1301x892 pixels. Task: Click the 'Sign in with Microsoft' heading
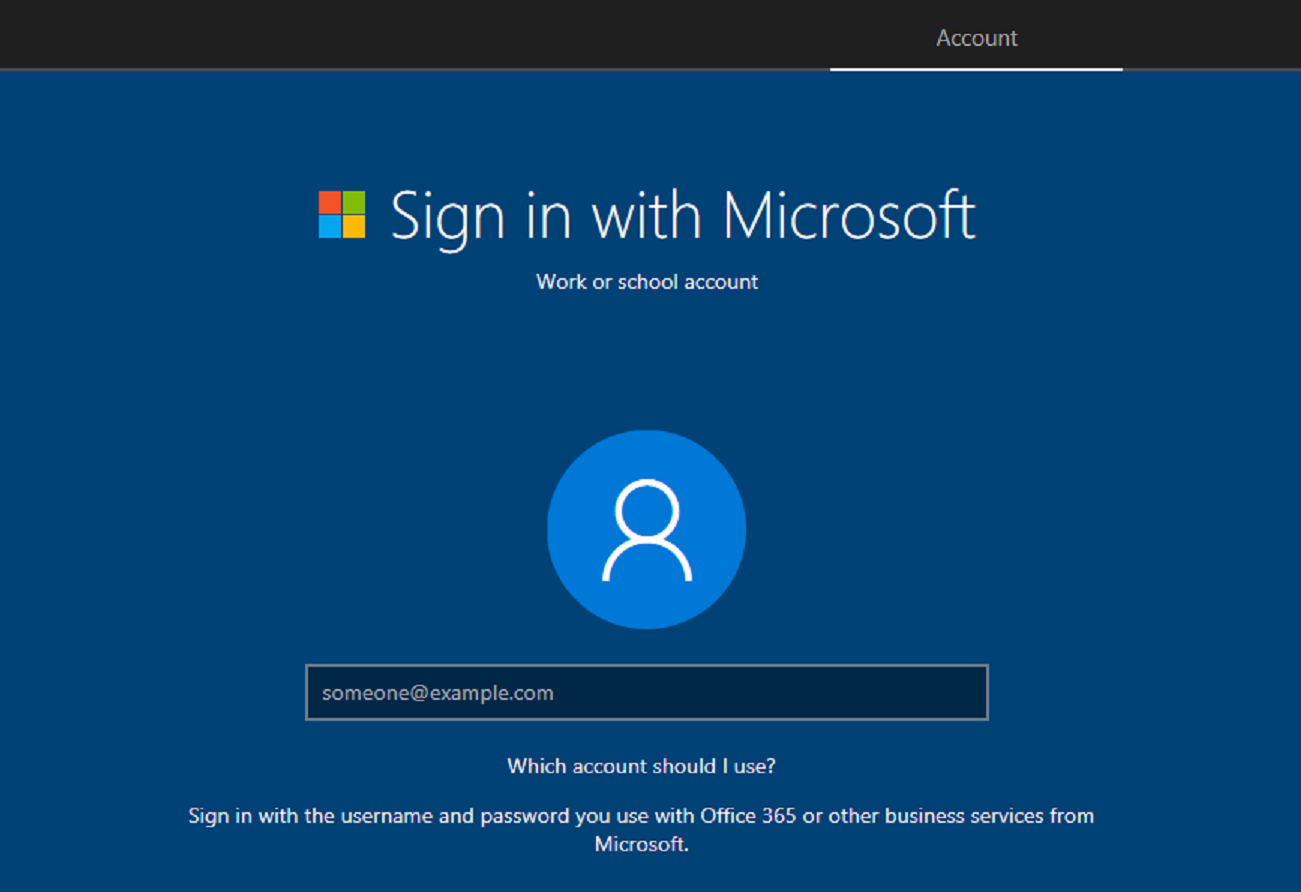[683, 216]
